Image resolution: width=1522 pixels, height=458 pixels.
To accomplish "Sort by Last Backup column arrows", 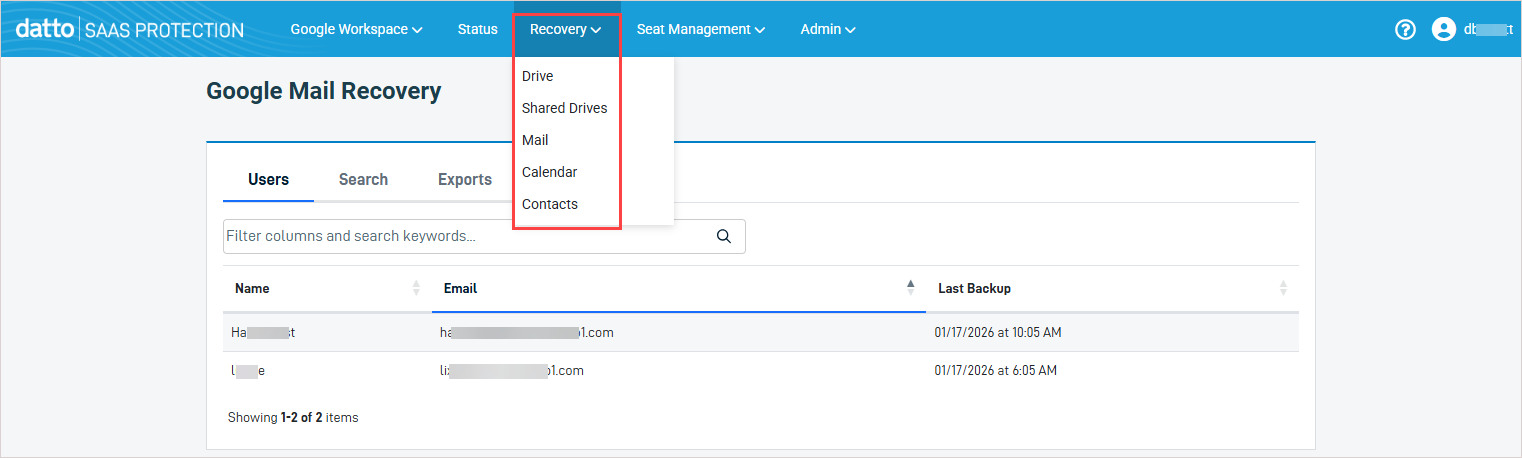I will [1283, 288].
